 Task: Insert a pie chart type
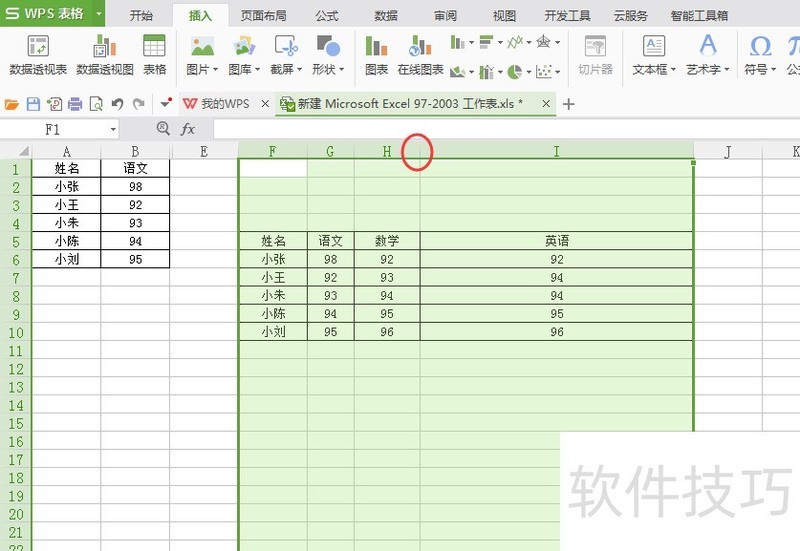click(515, 71)
